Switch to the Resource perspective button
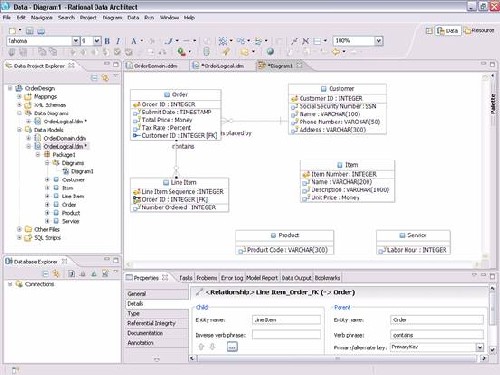Image resolution: width=500 pixels, height=375 pixels. [479, 30]
